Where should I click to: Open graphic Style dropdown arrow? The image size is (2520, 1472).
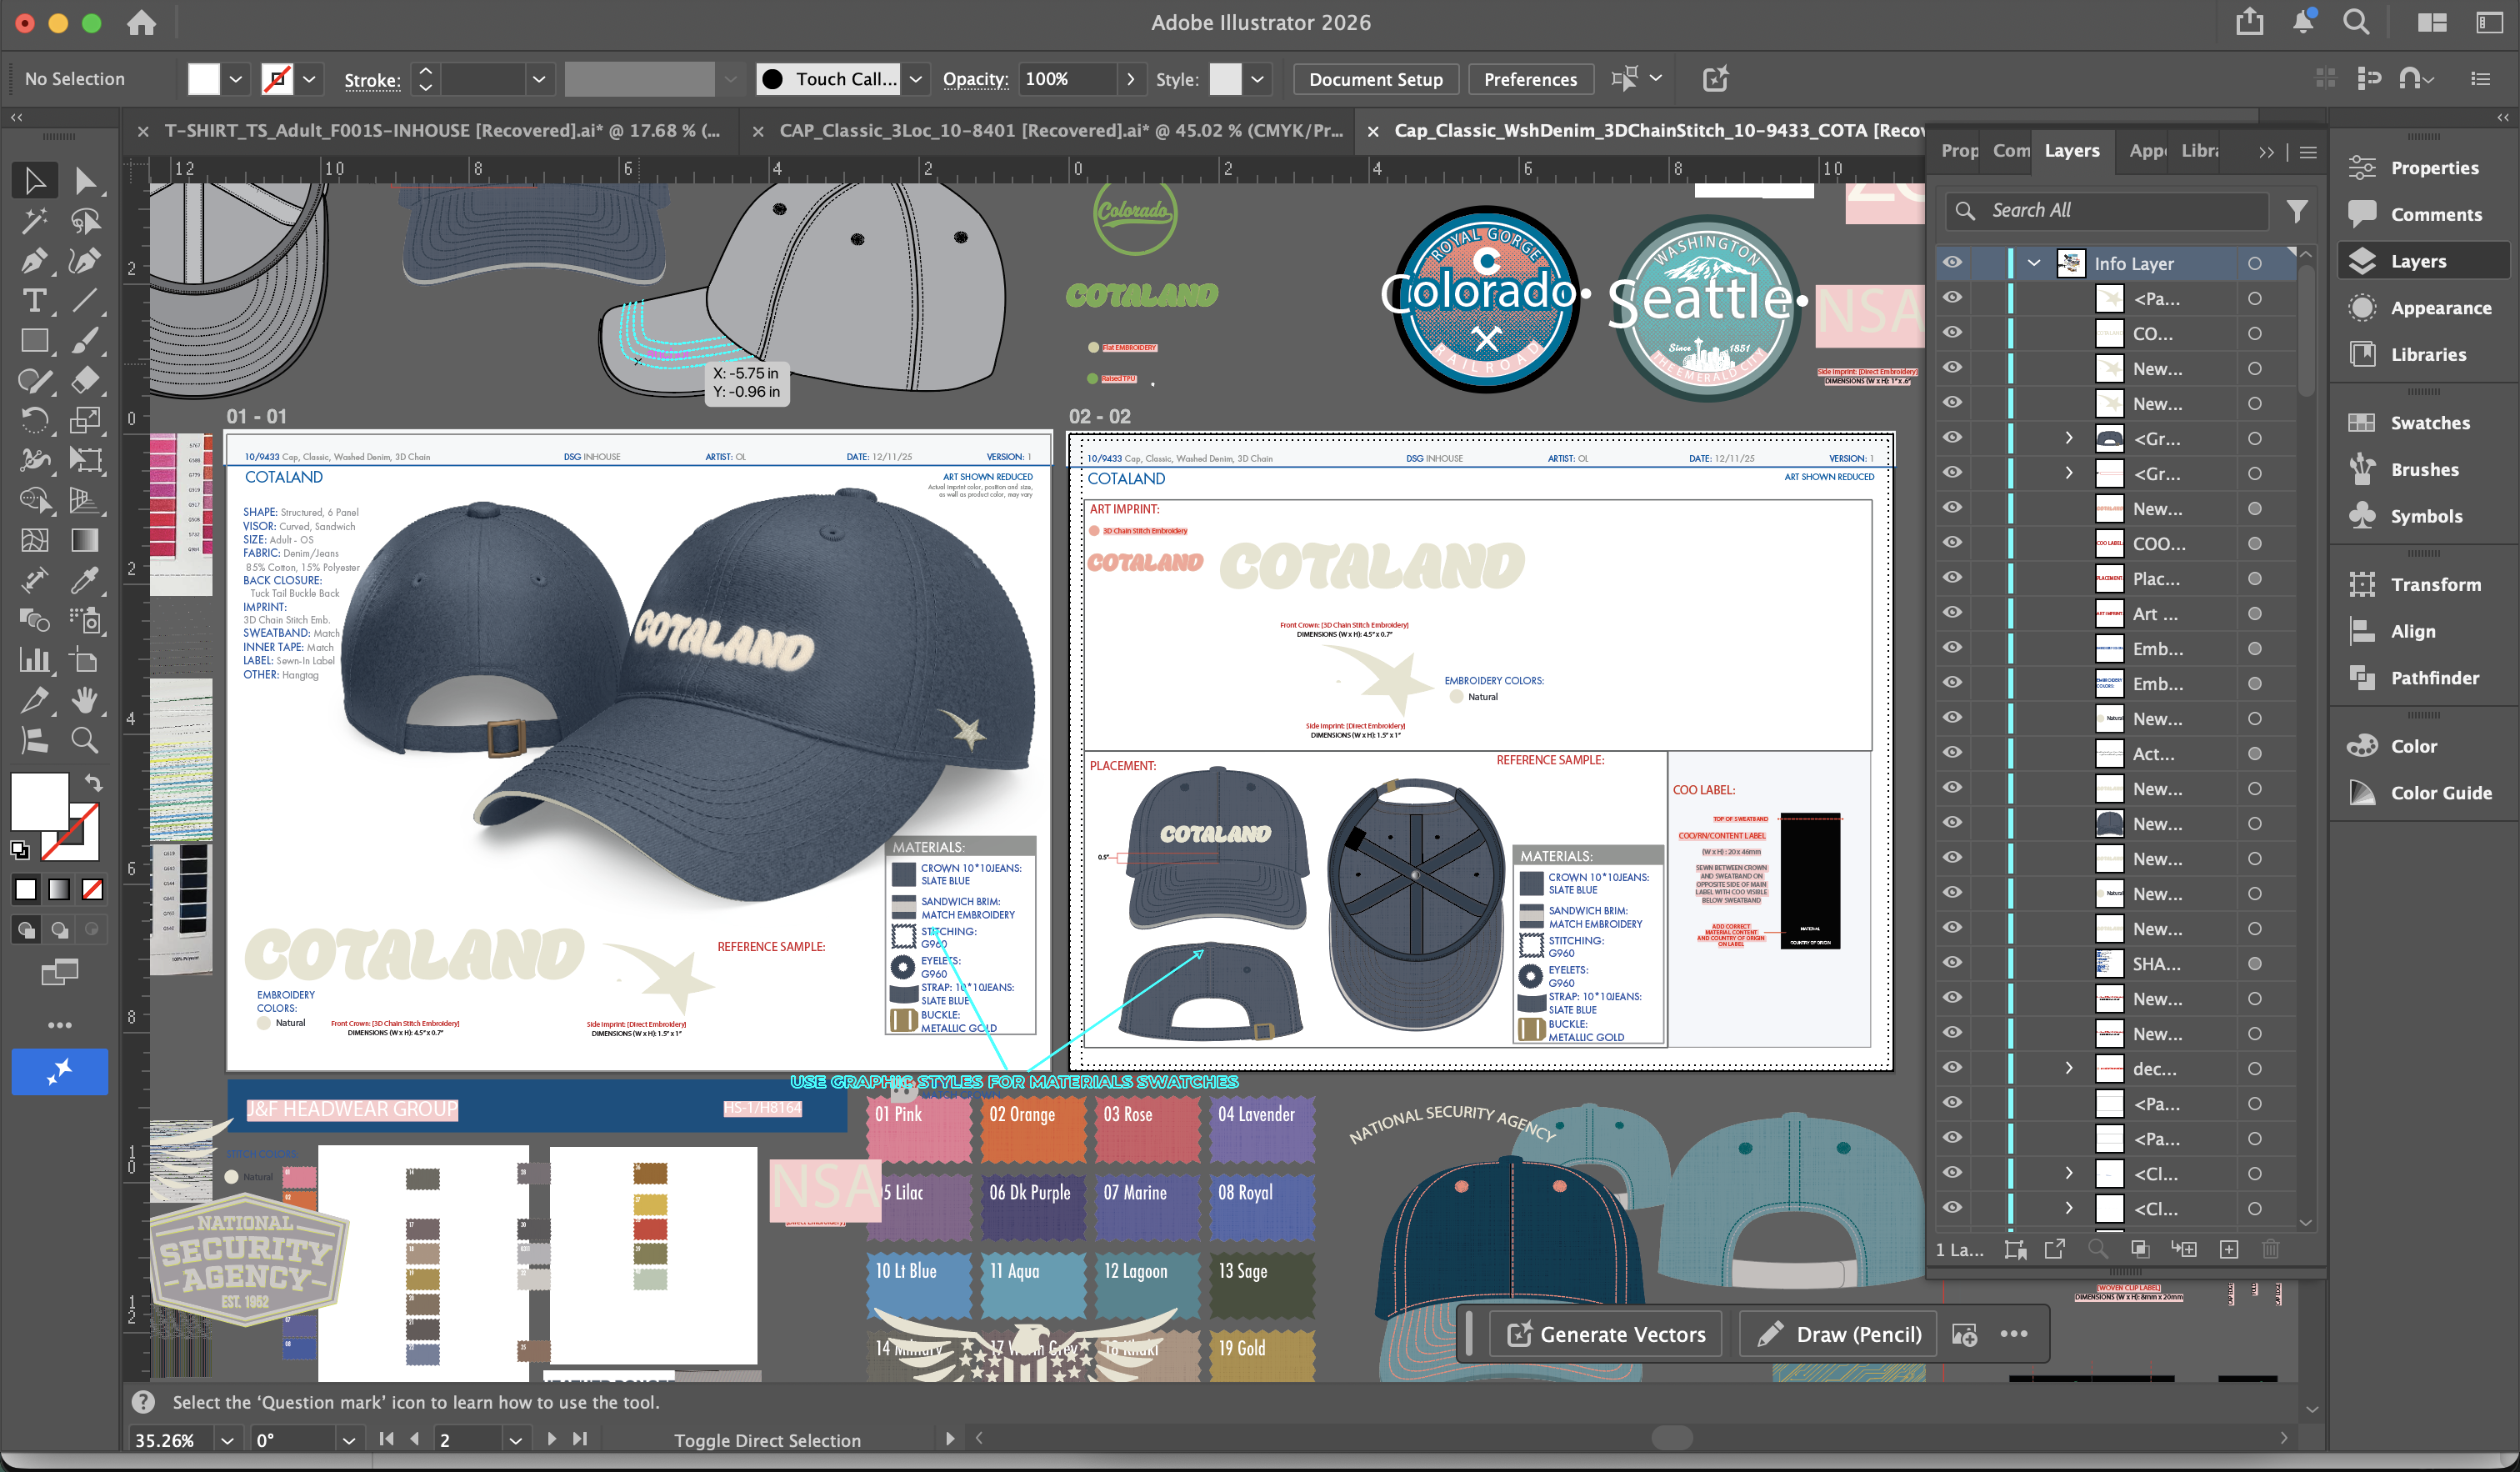1258,79
